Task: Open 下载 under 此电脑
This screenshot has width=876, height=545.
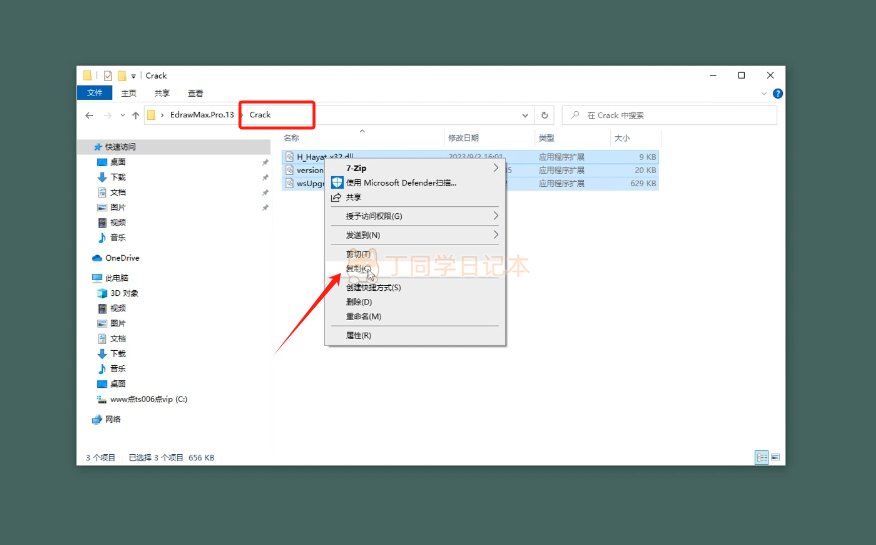Action: click(x=117, y=353)
